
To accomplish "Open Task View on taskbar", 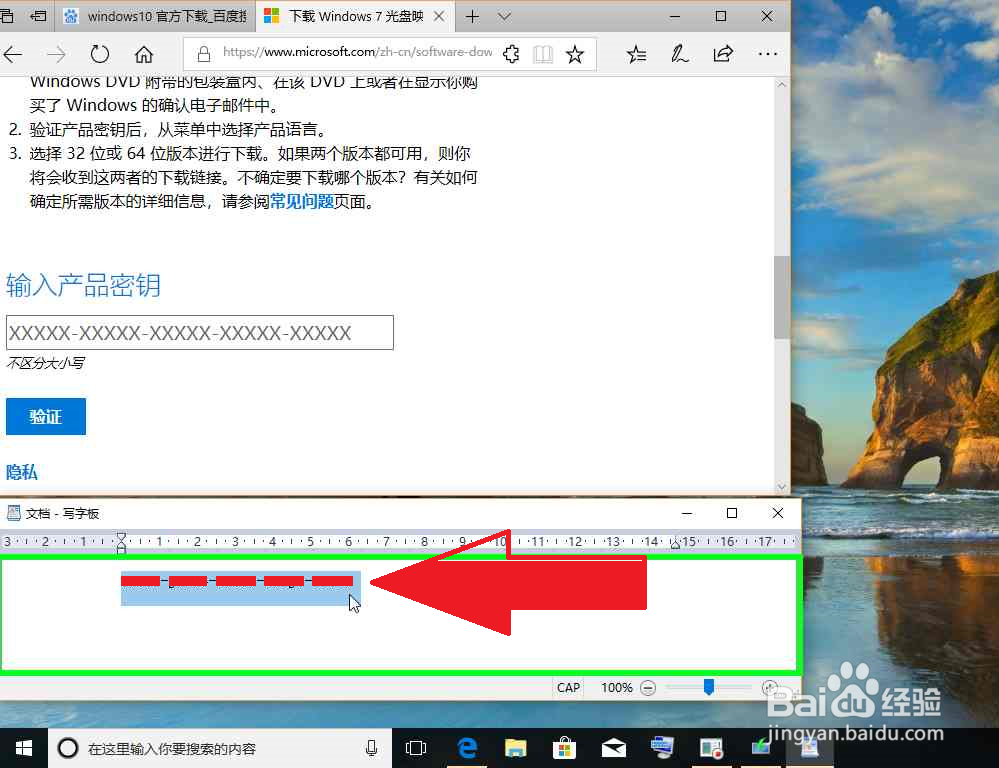I will (x=415, y=748).
